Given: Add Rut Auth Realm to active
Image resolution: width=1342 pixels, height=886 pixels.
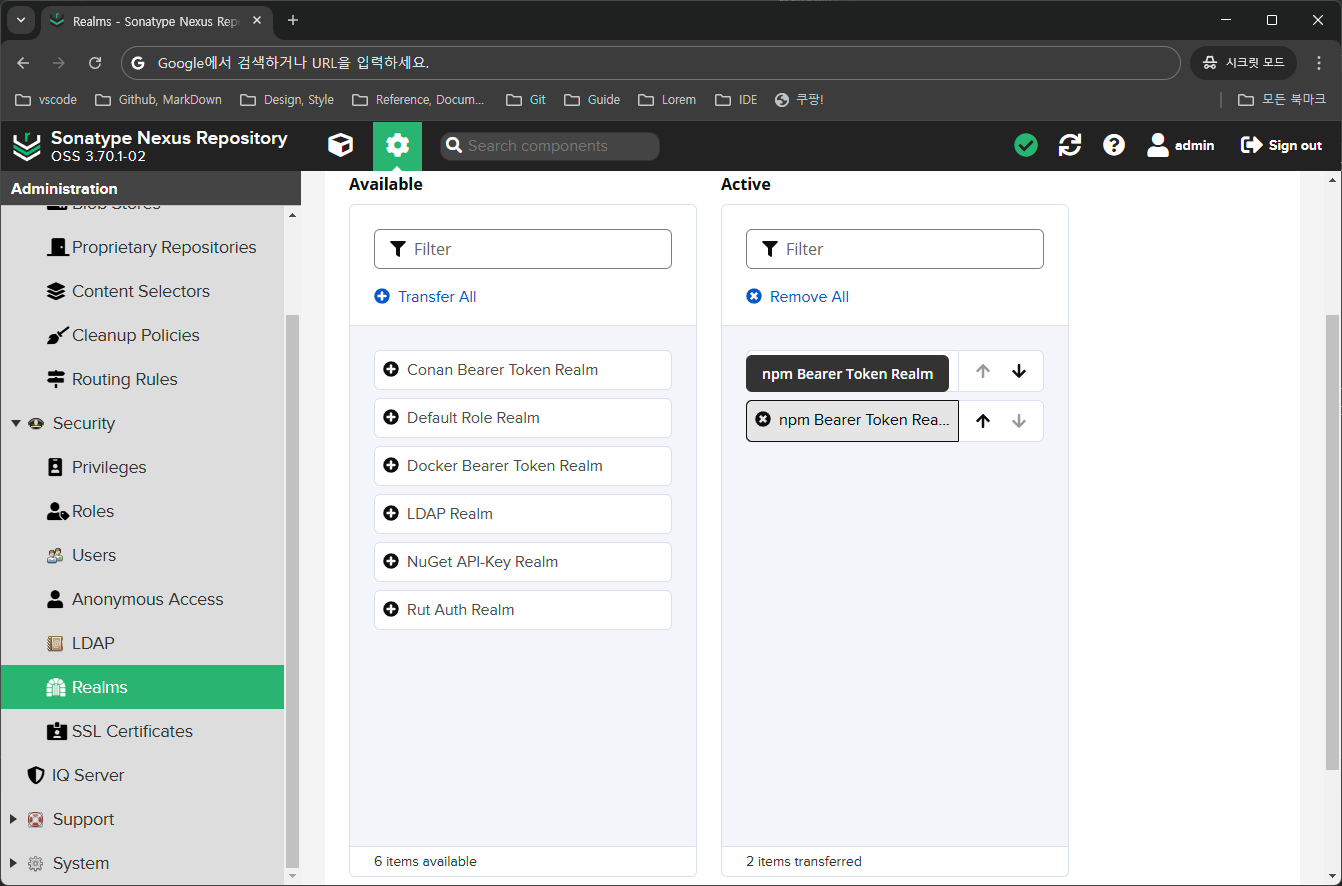Looking at the screenshot, I should pos(523,610).
